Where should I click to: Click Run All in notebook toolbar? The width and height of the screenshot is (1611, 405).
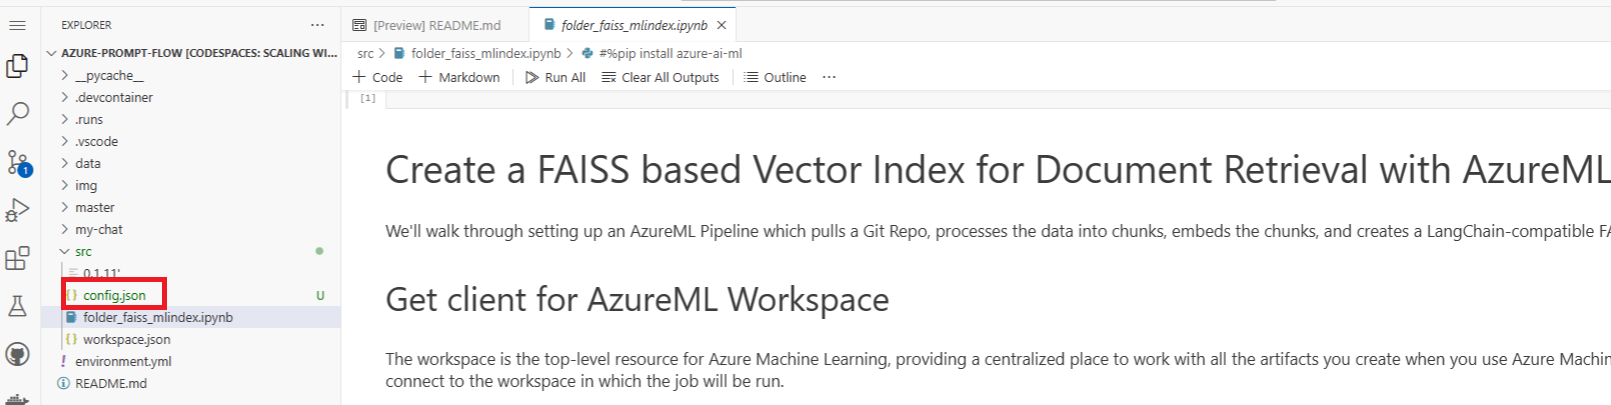[555, 77]
